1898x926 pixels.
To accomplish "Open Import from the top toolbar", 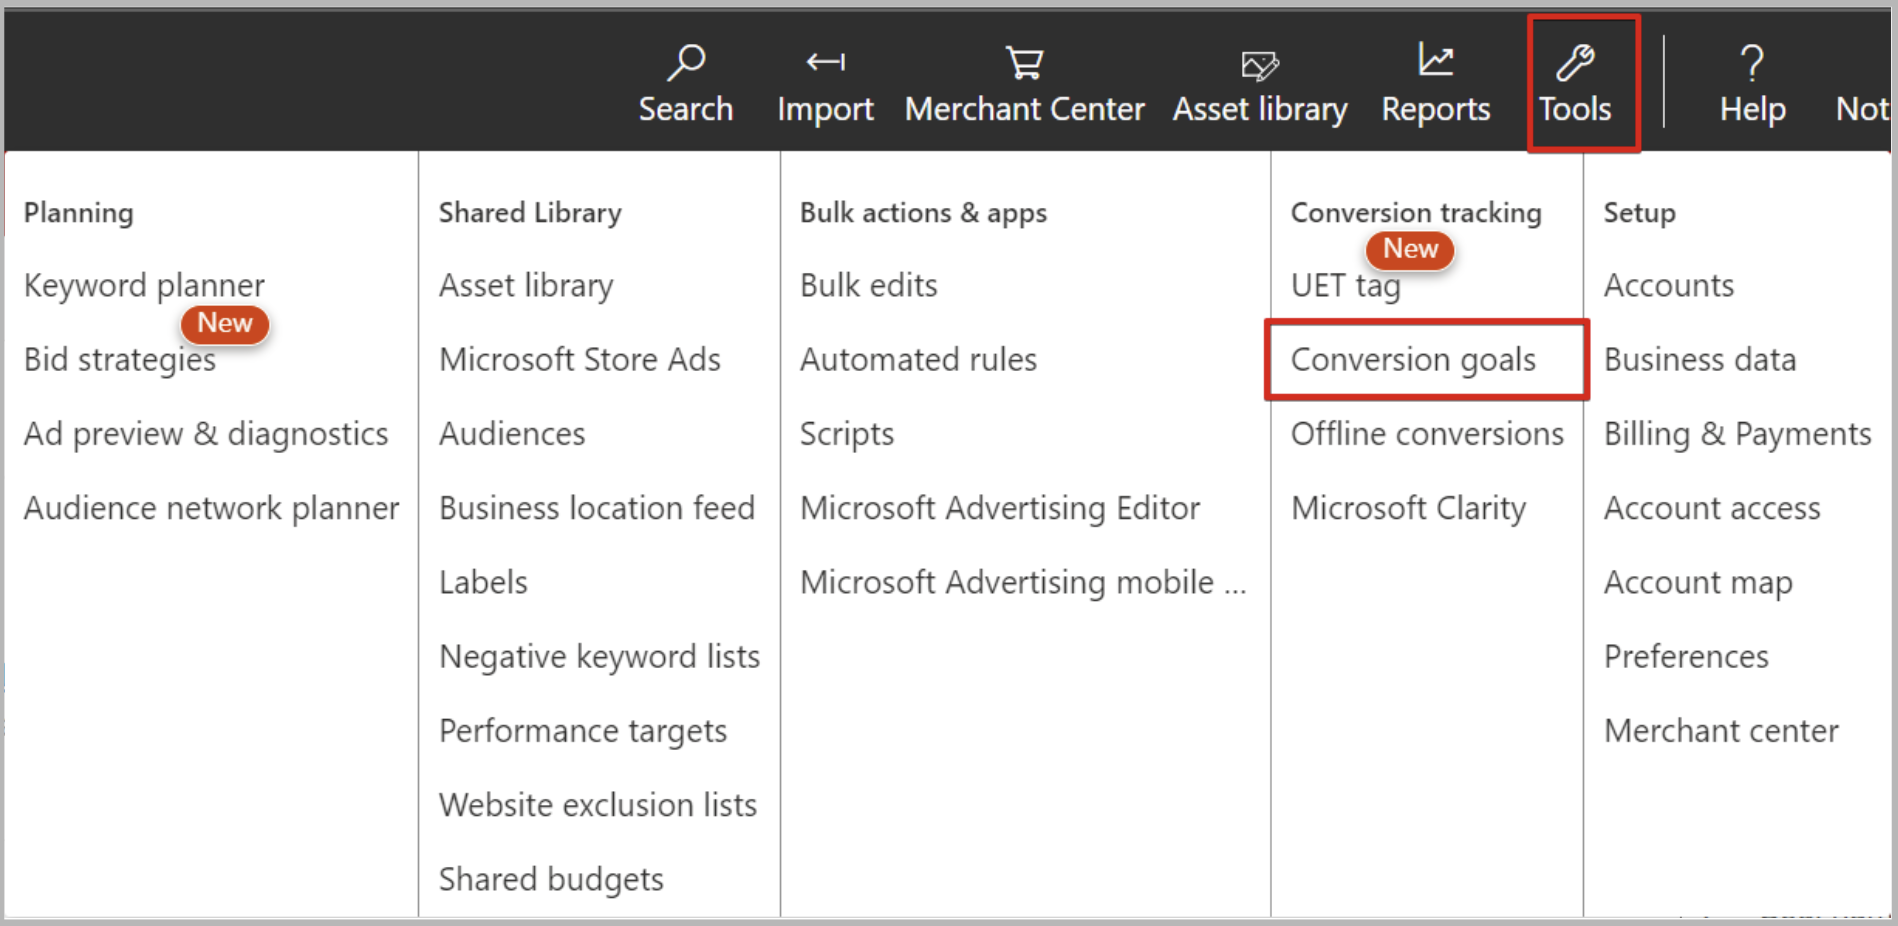I will click(825, 85).
